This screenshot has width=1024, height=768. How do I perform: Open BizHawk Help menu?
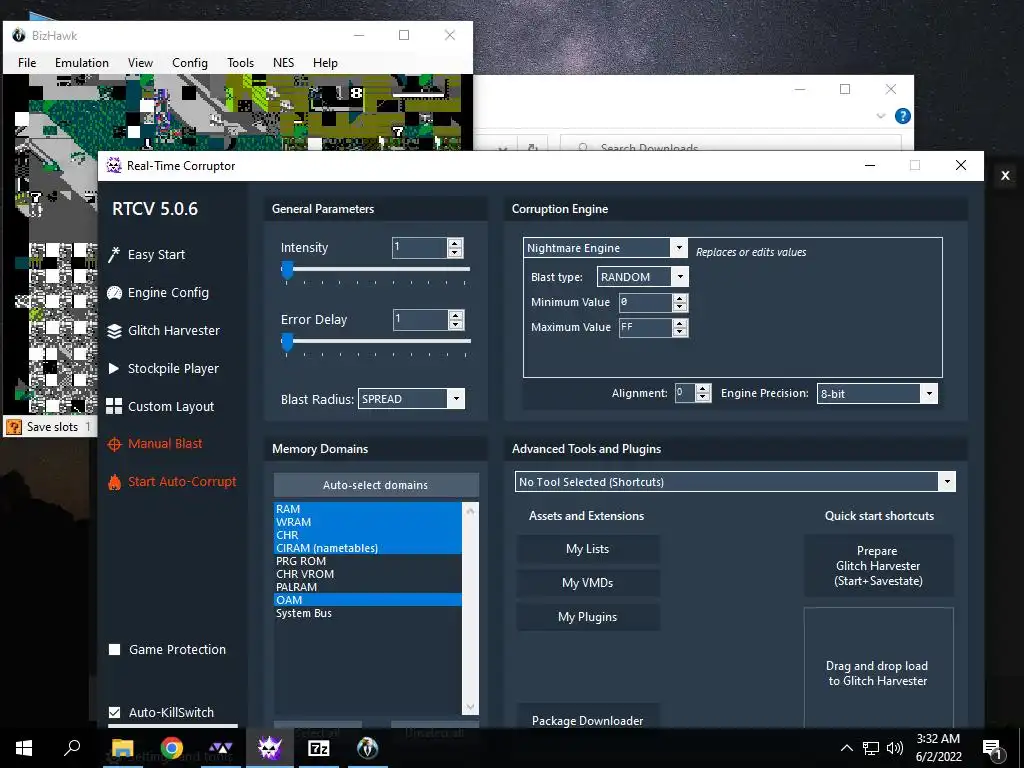point(325,63)
